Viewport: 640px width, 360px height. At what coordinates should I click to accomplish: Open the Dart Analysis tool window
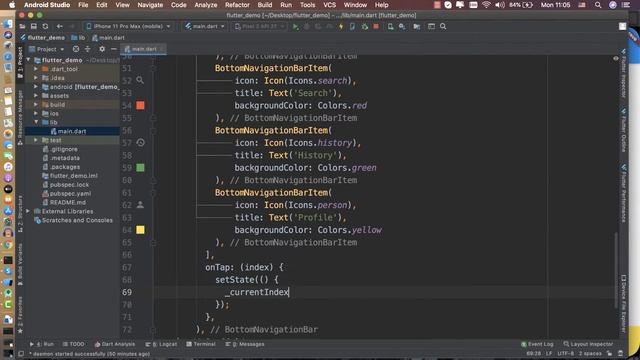tap(115, 344)
